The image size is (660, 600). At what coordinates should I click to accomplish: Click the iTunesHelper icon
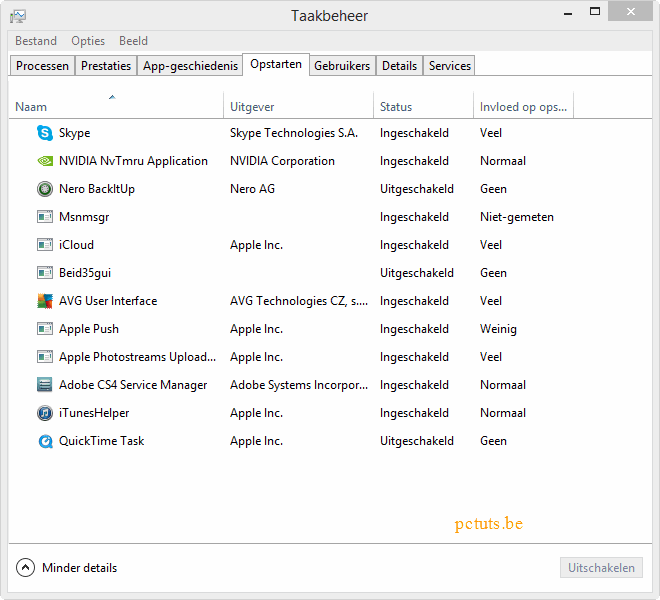pyautogui.click(x=44, y=413)
